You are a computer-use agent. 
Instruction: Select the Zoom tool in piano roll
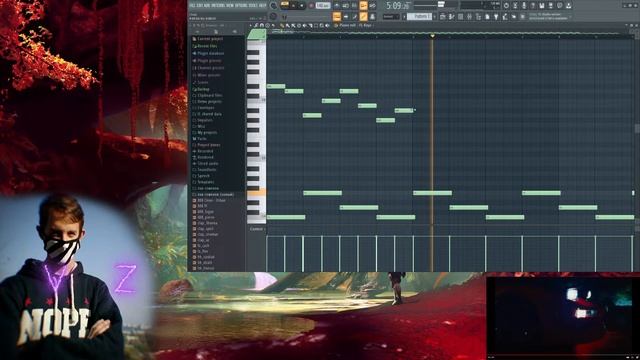(321, 25)
